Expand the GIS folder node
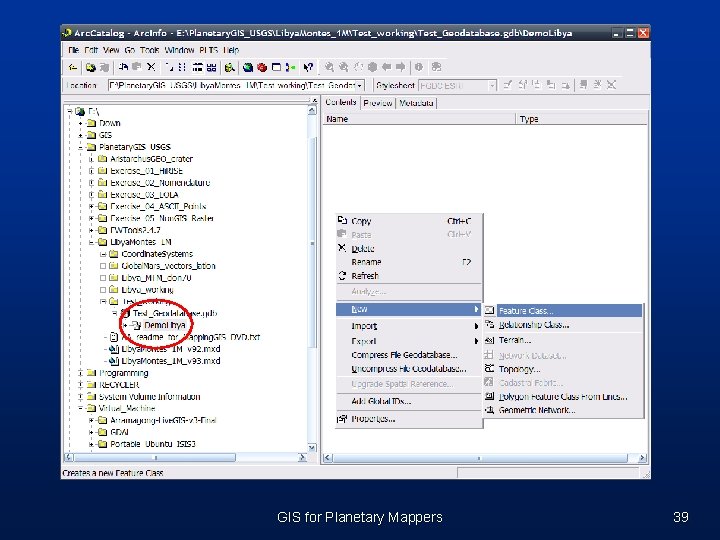The height and width of the screenshot is (540, 720). click(80, 135)
